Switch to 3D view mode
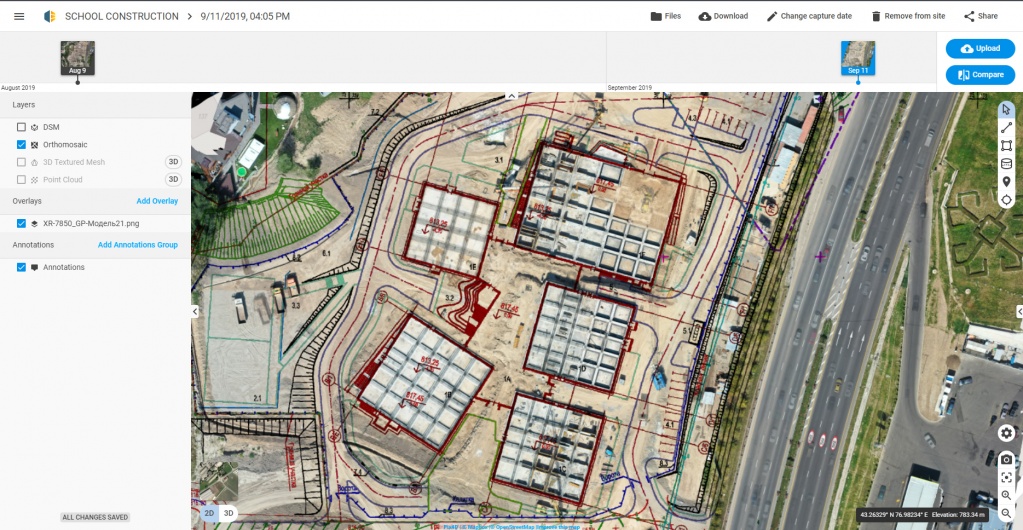The width and height of the screenshot is (1023, 530). pos(228,513)
